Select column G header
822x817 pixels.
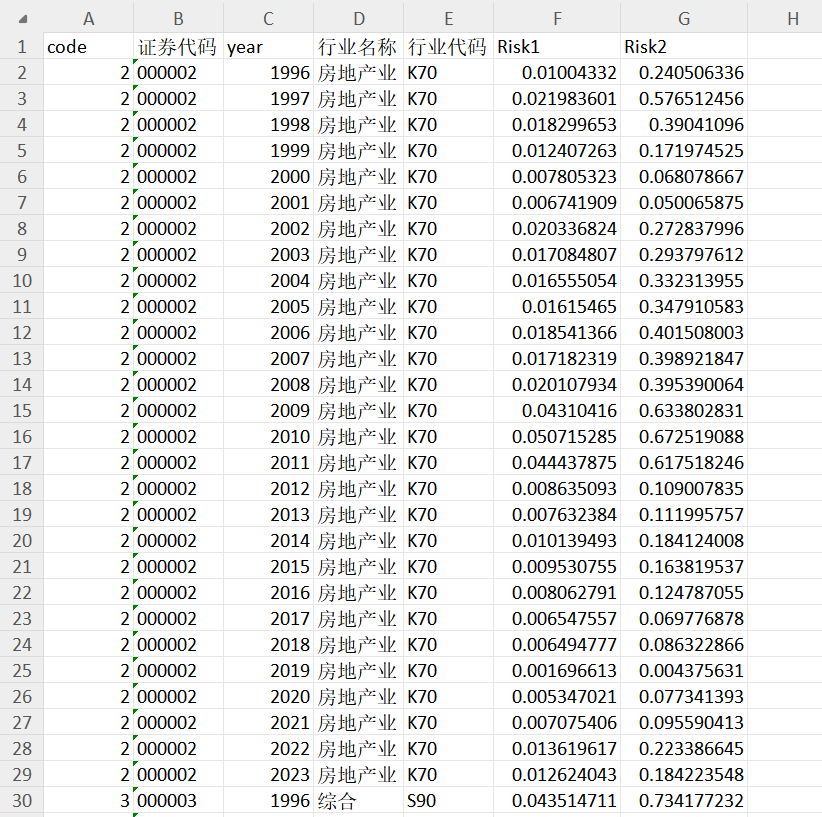pos(684,18)
